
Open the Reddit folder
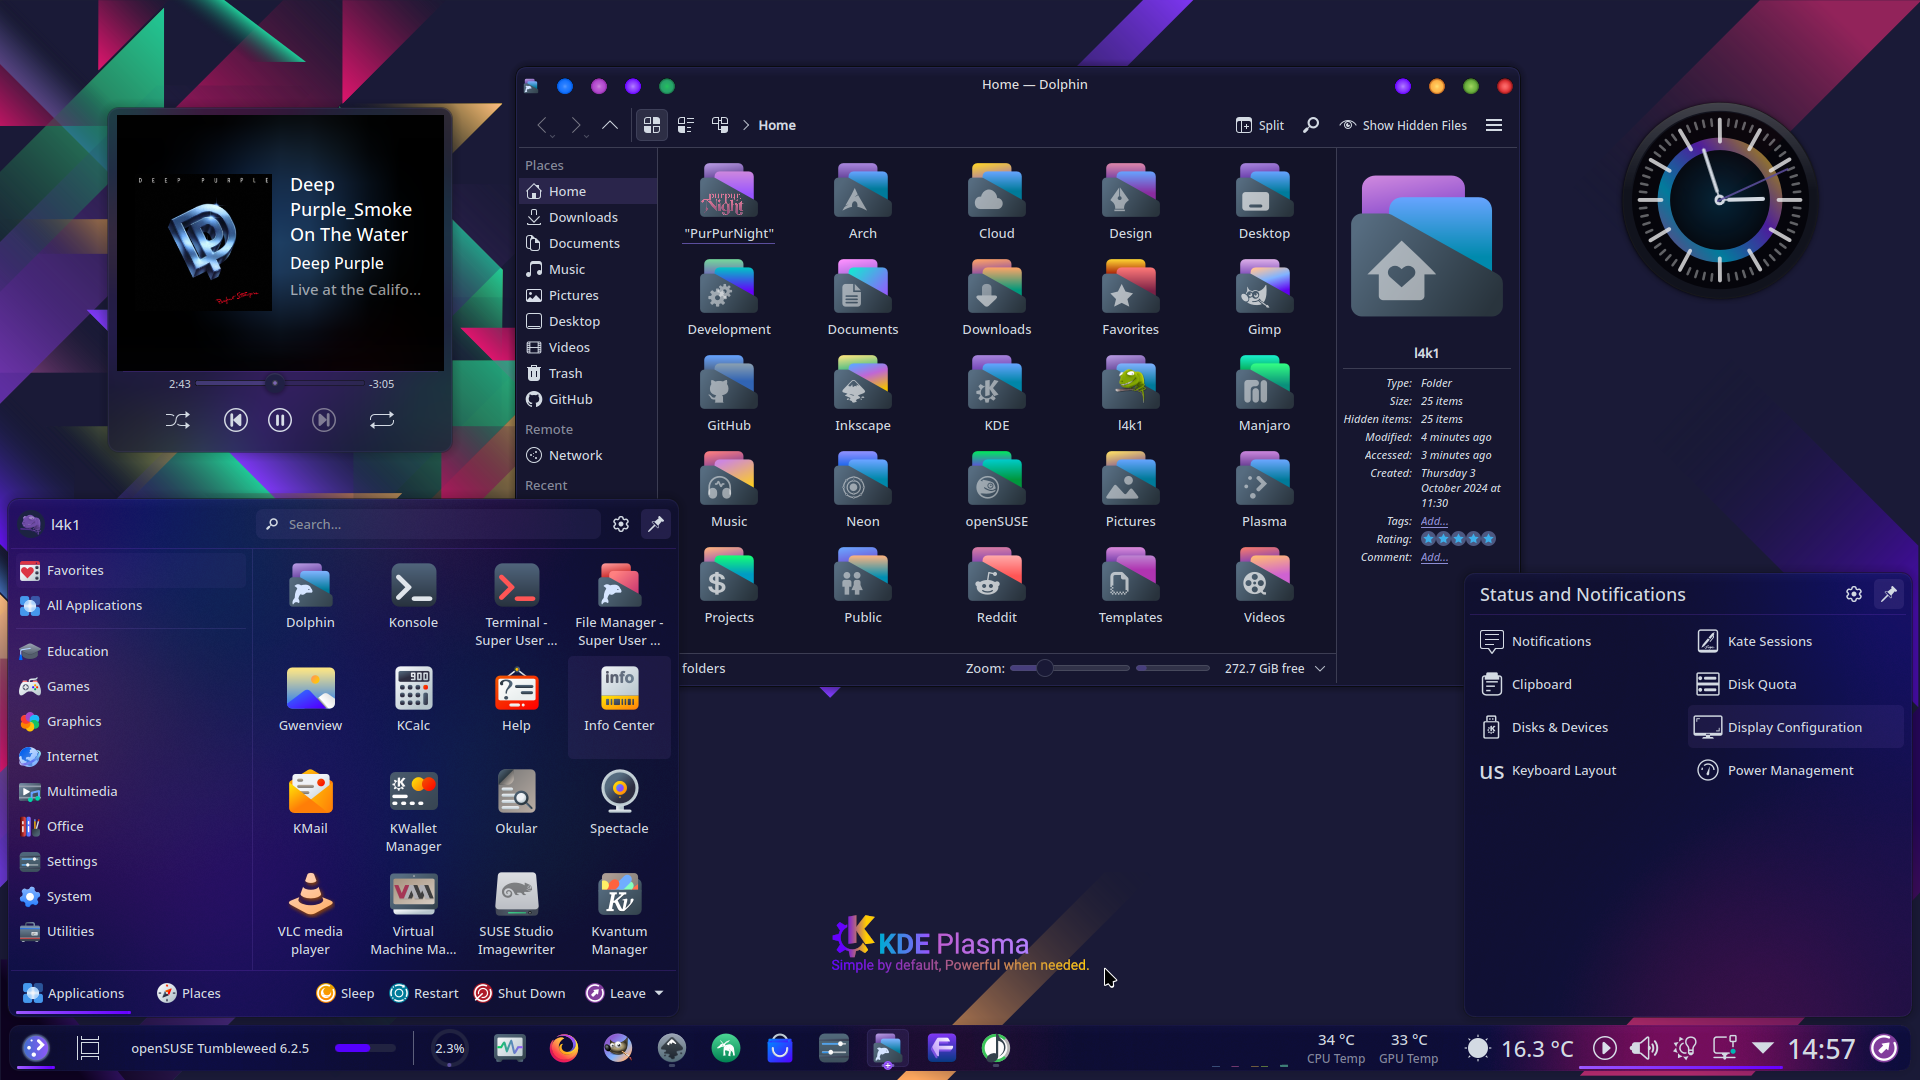tap(996, 585)
